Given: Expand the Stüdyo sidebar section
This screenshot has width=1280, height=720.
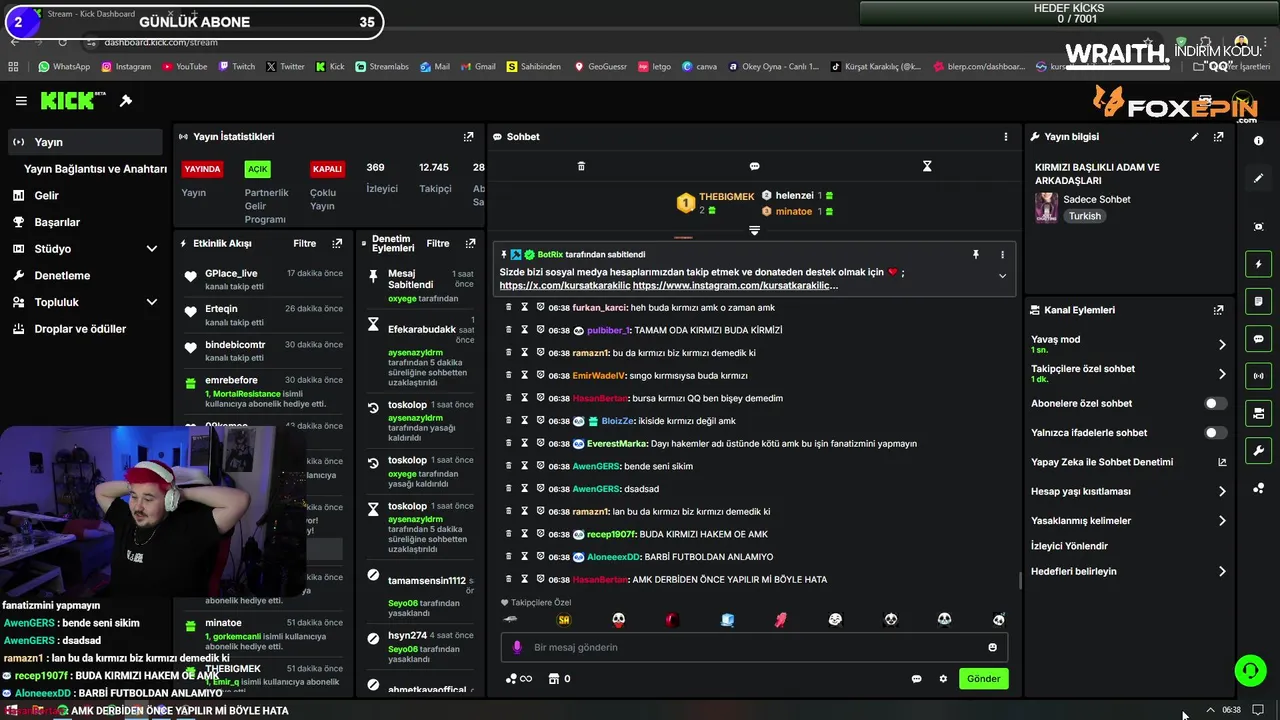Looking at the screenshot, I should point(152,249).
